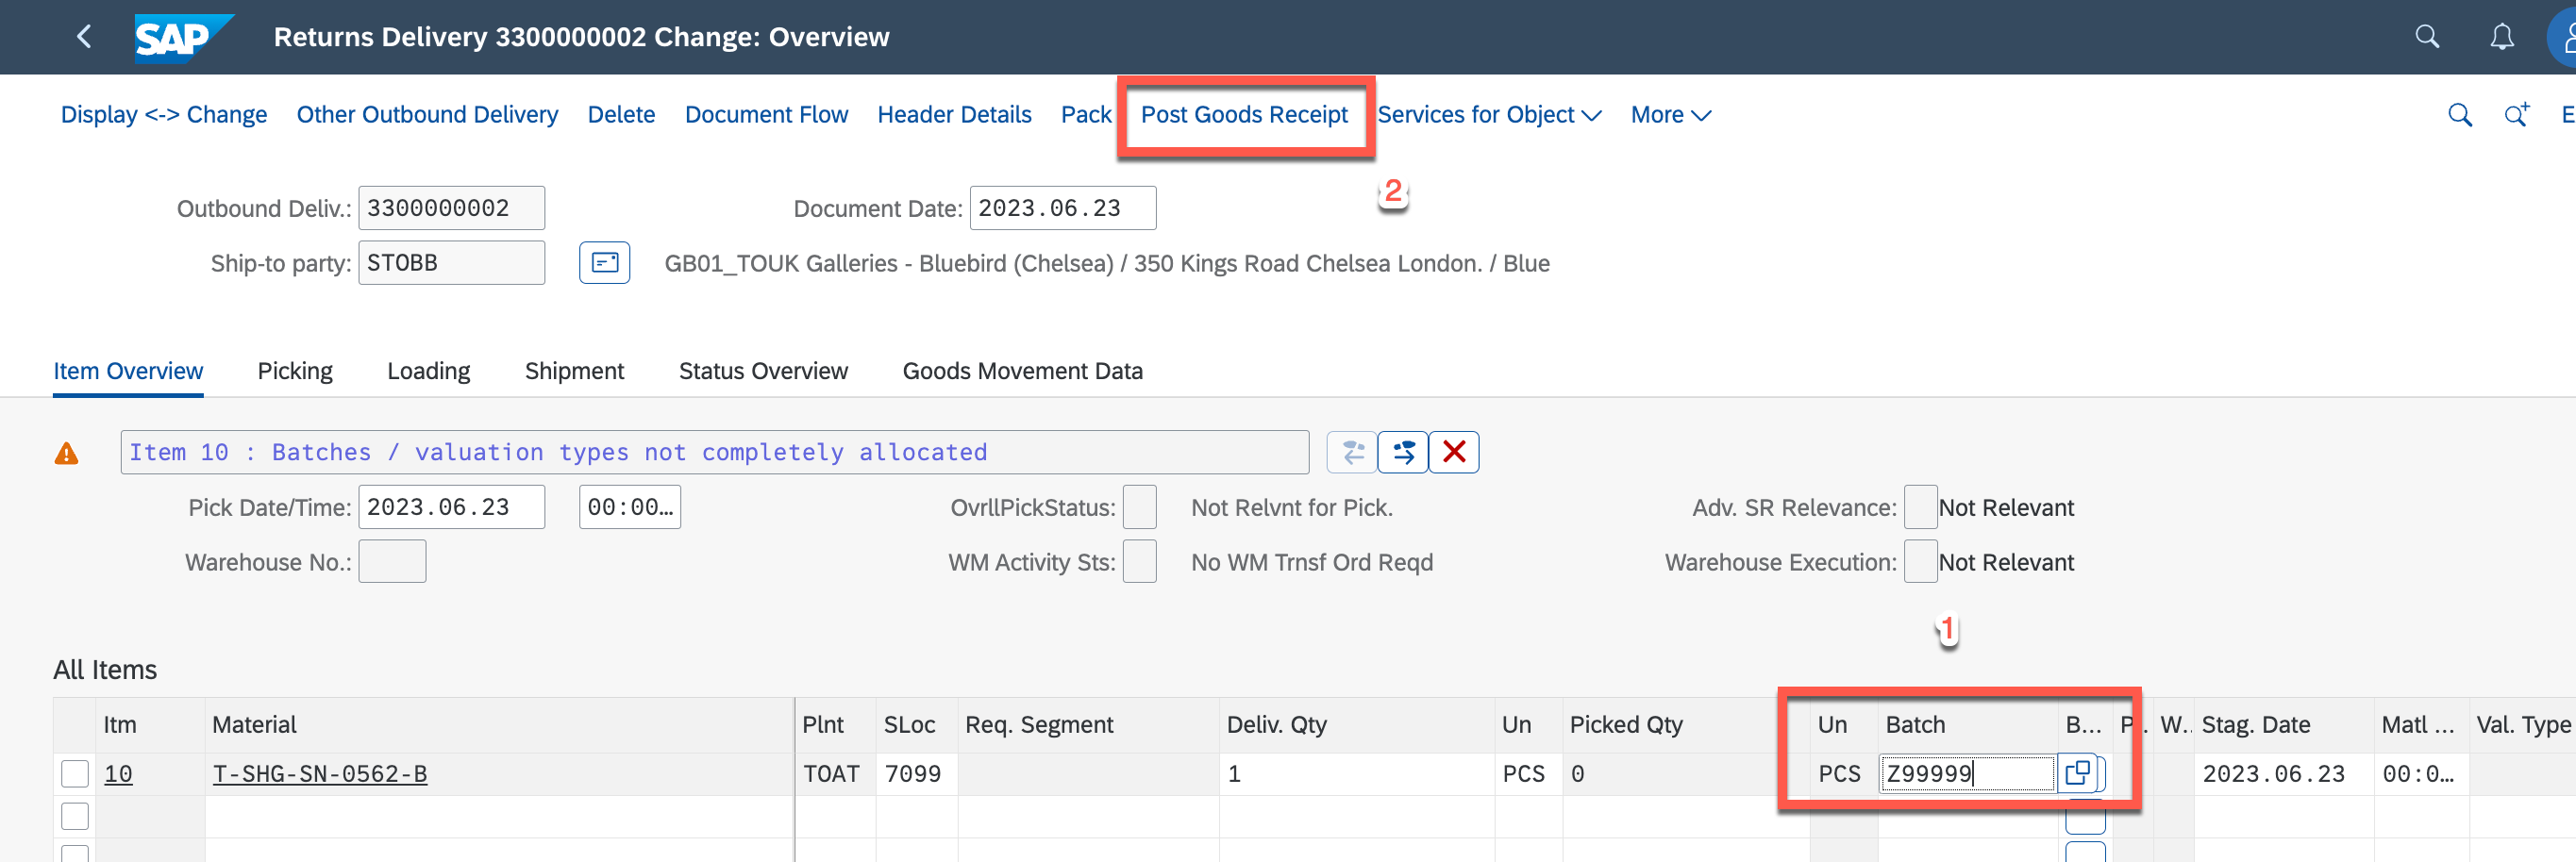Screen dimensions: 2576x862
Task: Click the red X delete message icon
Action: (x=1453, y=452)
